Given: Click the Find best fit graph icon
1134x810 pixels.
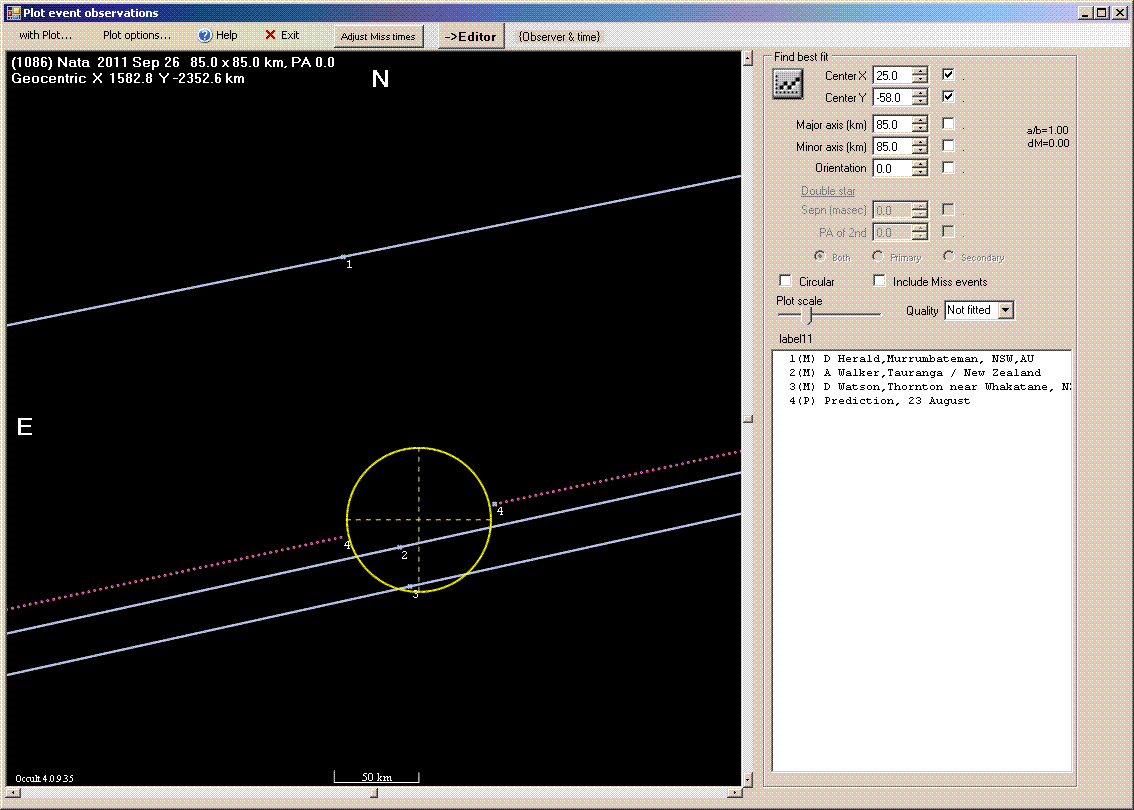Looking at the screenshot, I should click(788, 84).
